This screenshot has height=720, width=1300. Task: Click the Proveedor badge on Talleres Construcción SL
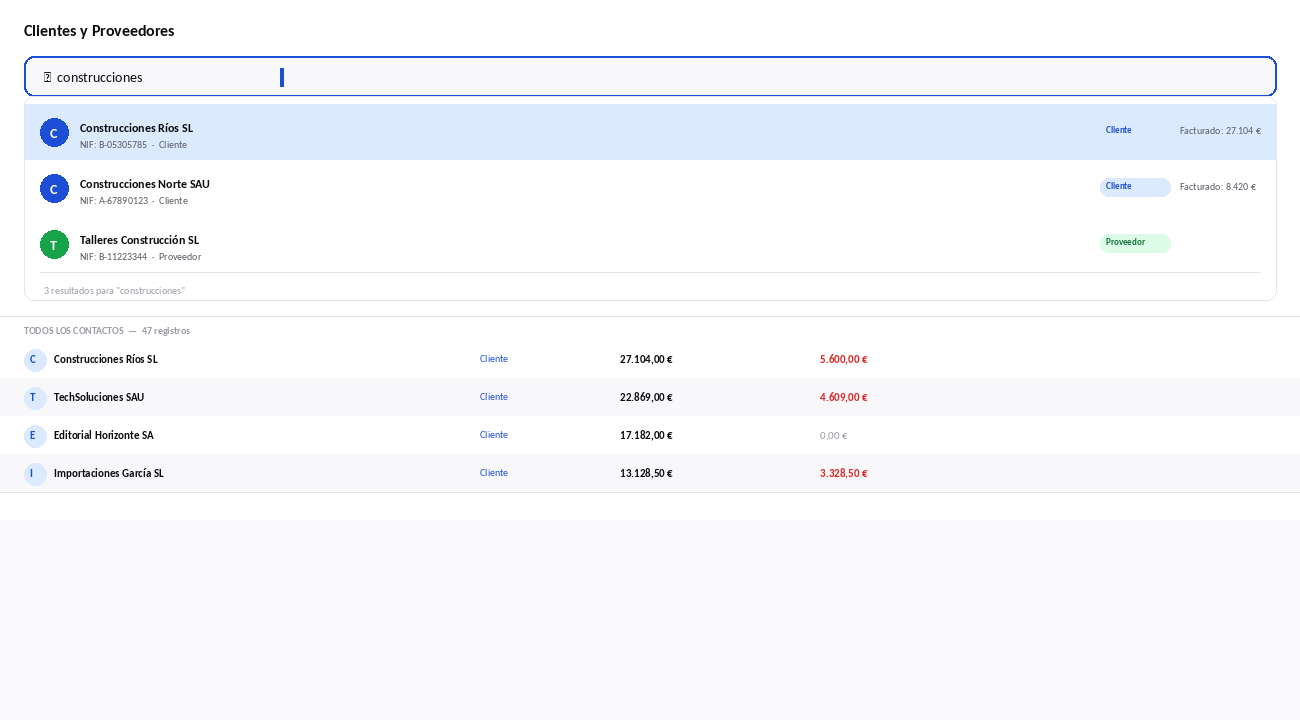1135,243
